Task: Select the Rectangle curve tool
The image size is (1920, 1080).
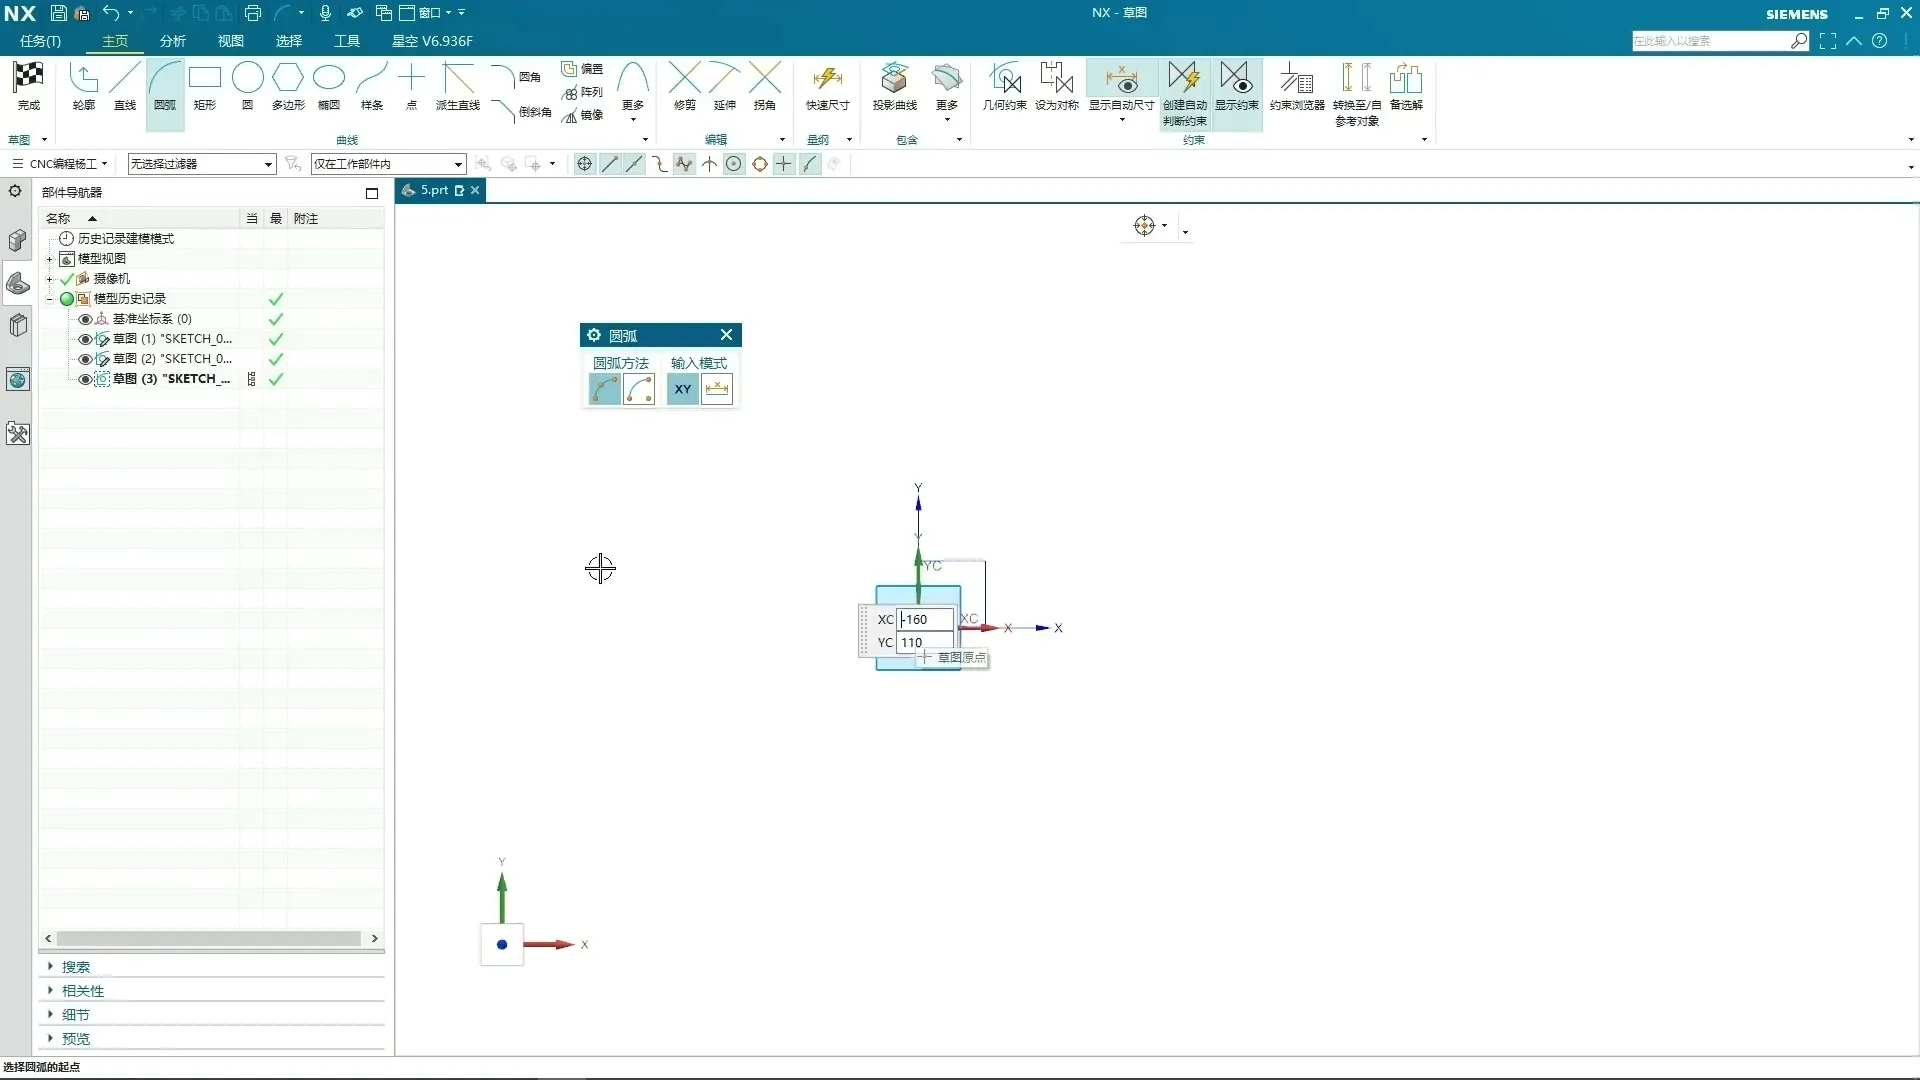Action: 205,78
